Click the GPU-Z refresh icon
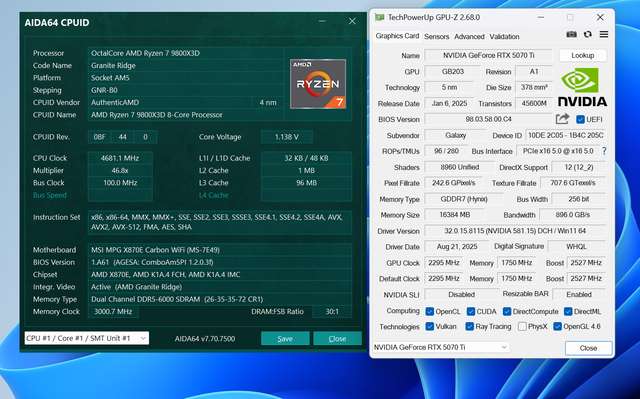640x399 pixels. point(588,35)
